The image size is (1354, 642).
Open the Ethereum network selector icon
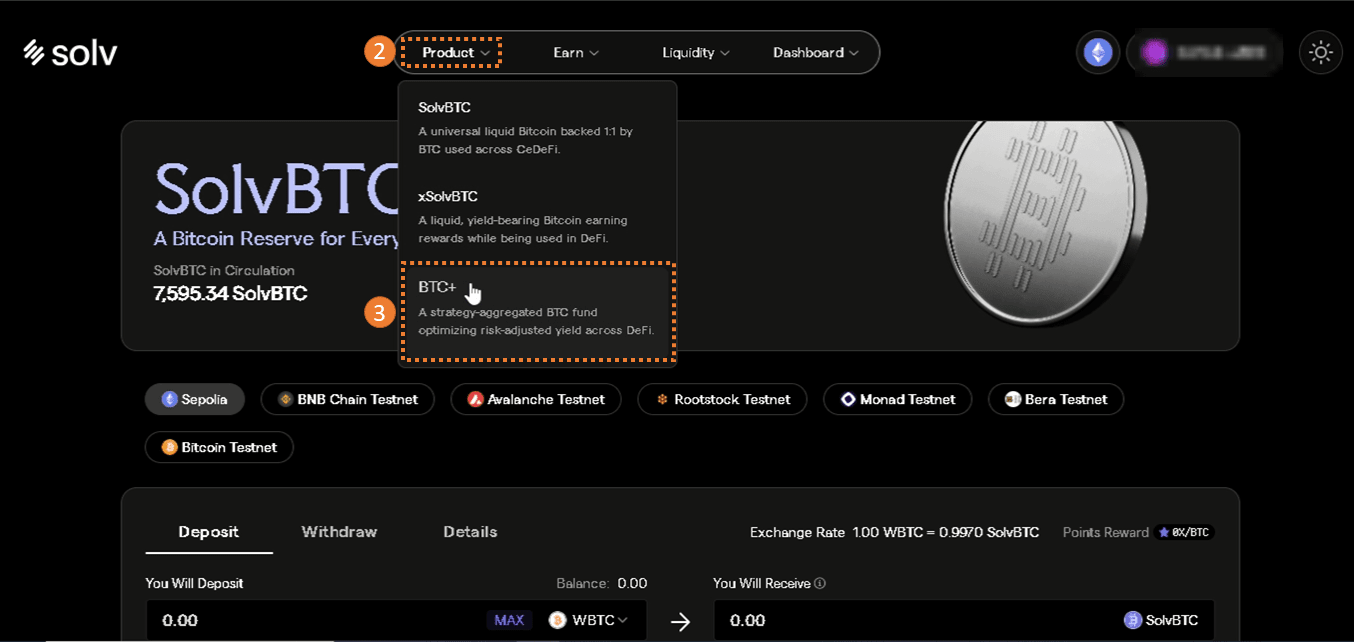1098,52
